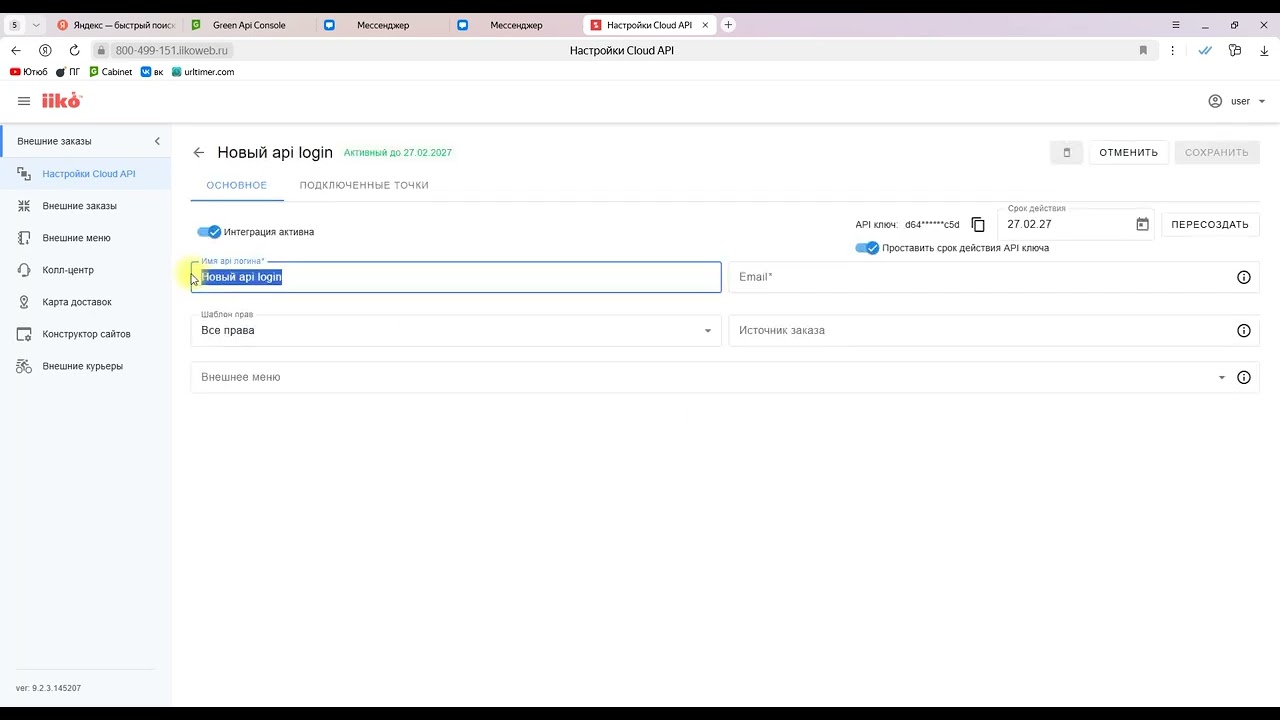
Task: Click the Пересоздать button
Action: 1210,225
